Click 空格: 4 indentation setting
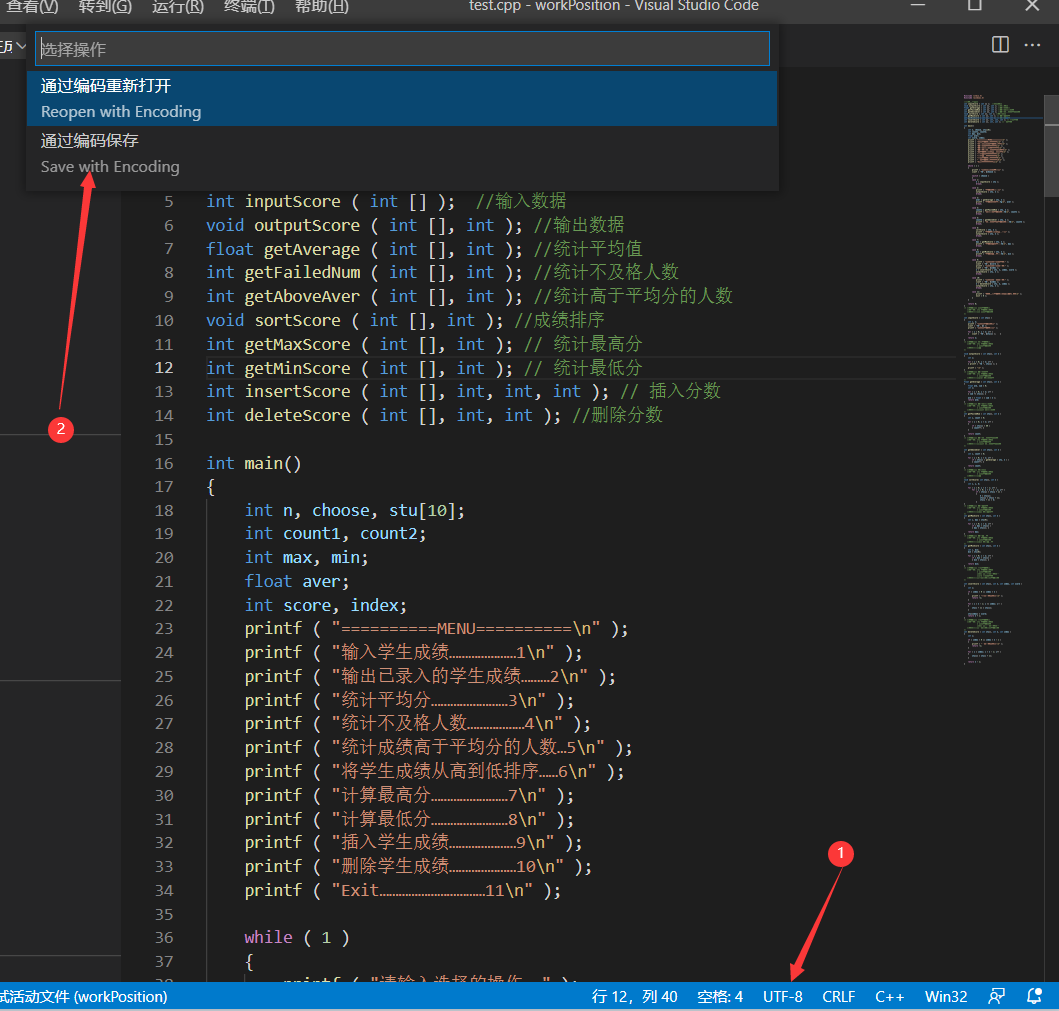 (x=719, y=996)
